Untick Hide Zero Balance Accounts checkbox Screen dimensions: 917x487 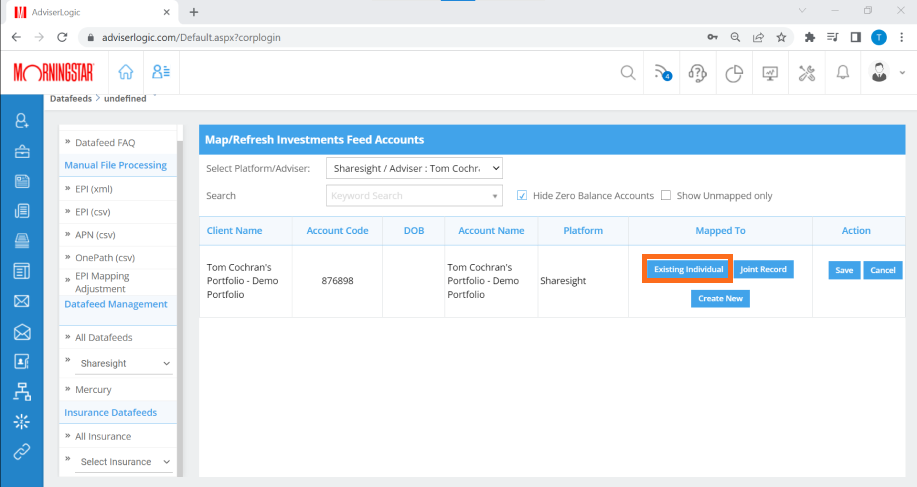[522, 195]
